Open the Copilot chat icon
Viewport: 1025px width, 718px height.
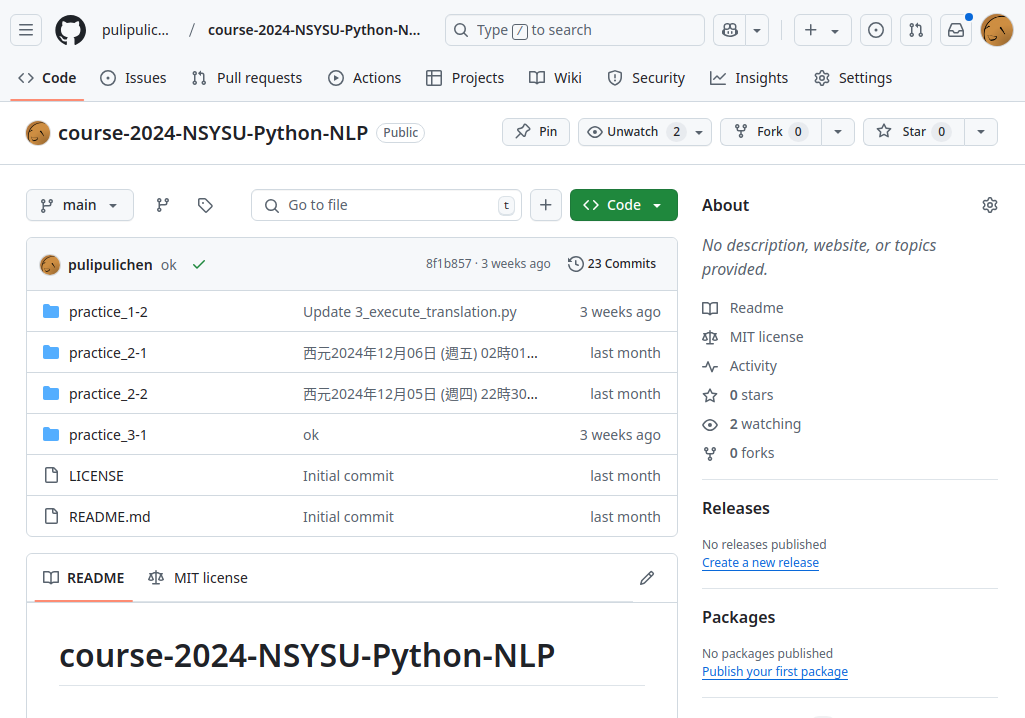coord(729,30)
